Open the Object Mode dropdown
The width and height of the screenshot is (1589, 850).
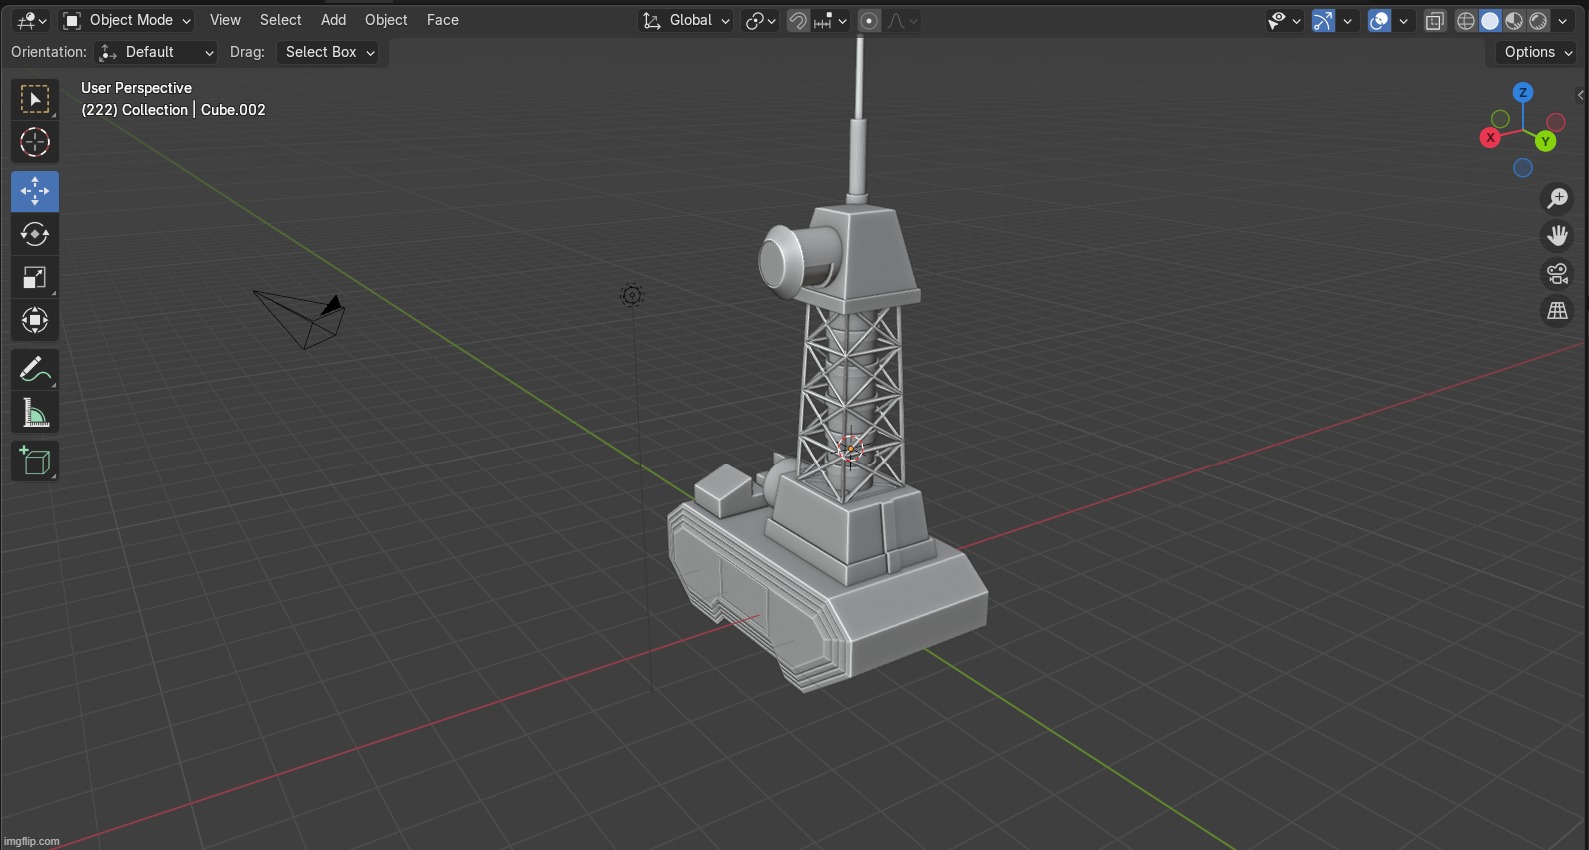(x=126, y=20)
